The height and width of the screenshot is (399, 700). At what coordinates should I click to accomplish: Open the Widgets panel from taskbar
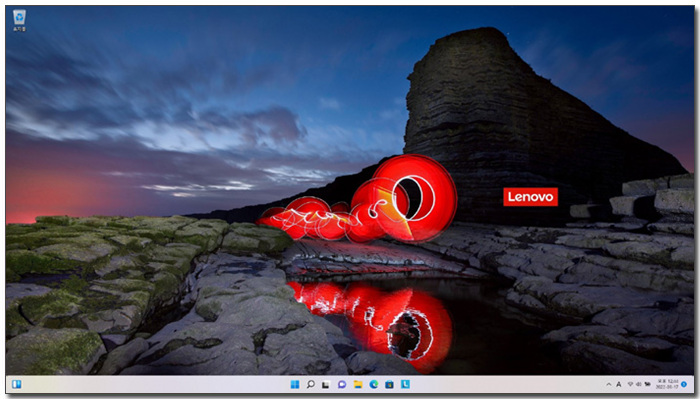click(x=17, y=384)
